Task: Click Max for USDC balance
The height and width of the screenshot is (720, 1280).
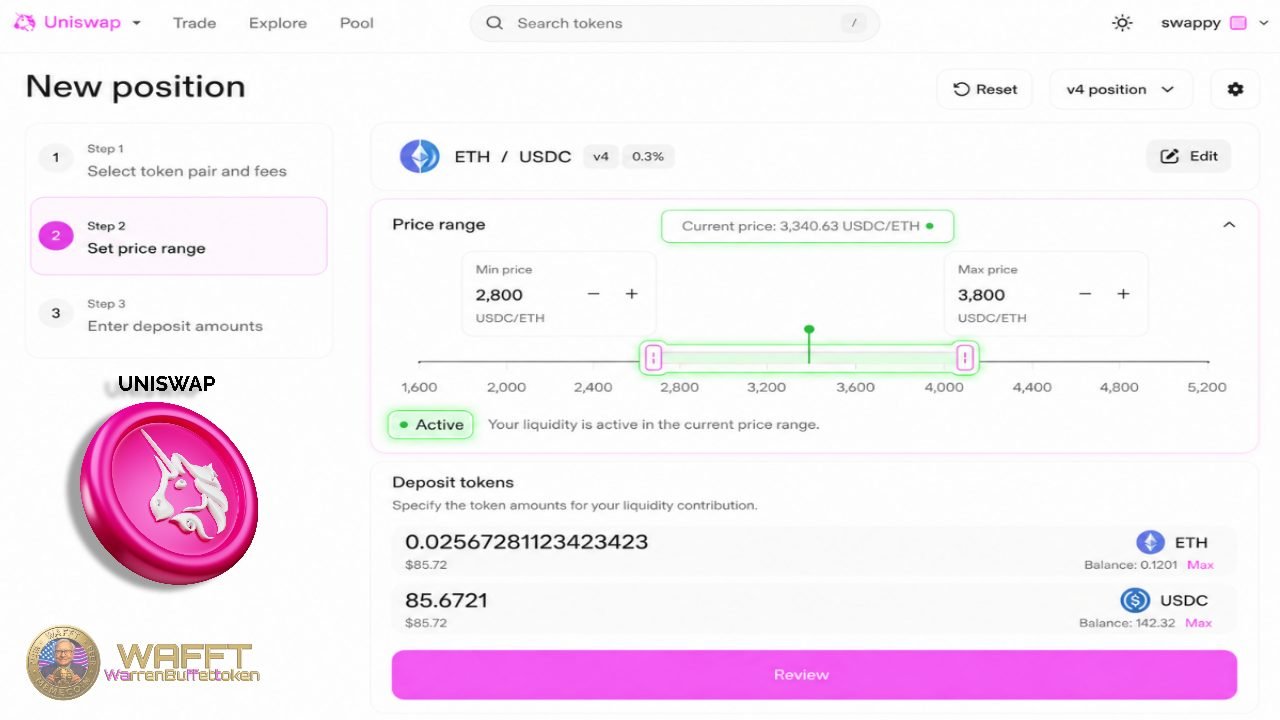Action: coord(1198,623)
